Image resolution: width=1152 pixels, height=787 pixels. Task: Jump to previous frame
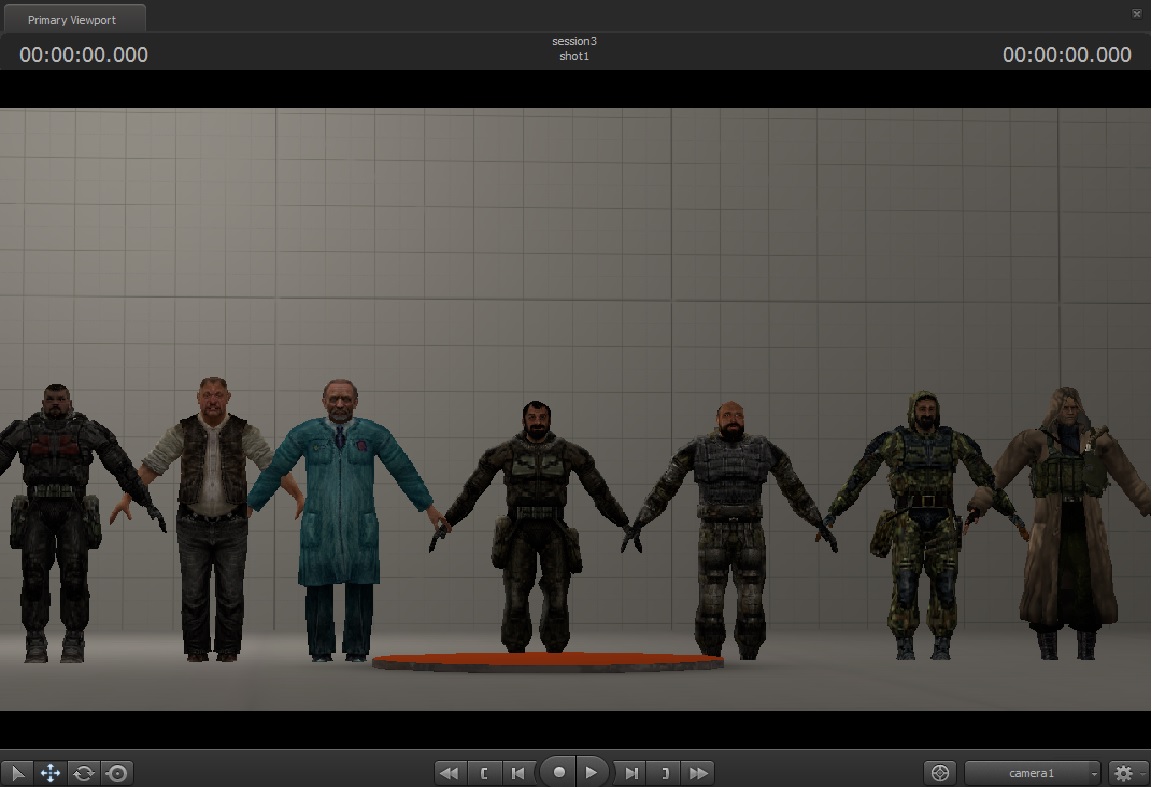tap(517, 773)
